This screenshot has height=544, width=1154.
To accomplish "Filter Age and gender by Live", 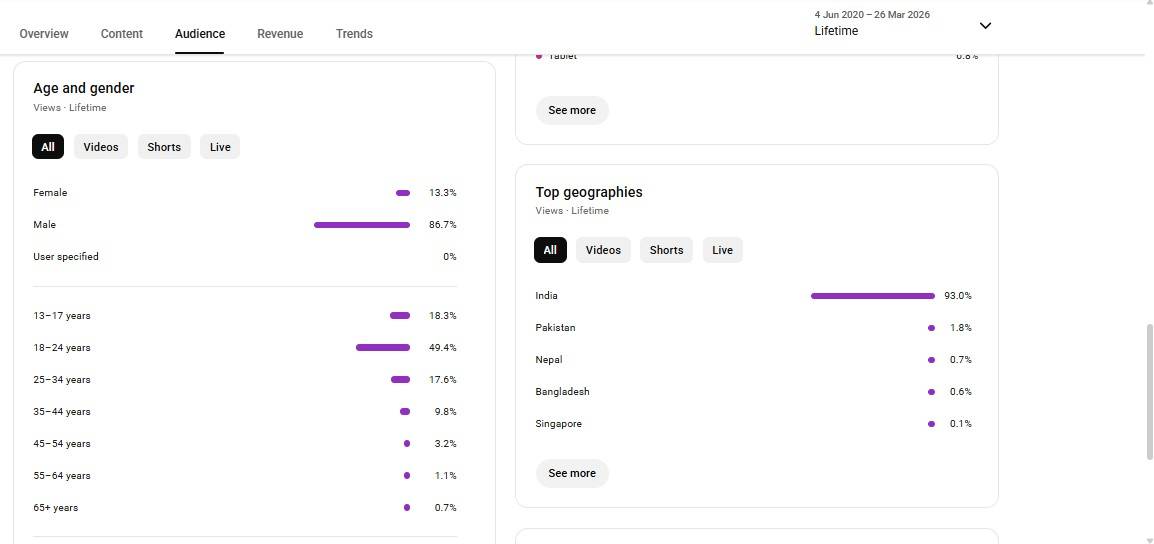I will coord(220,147).
